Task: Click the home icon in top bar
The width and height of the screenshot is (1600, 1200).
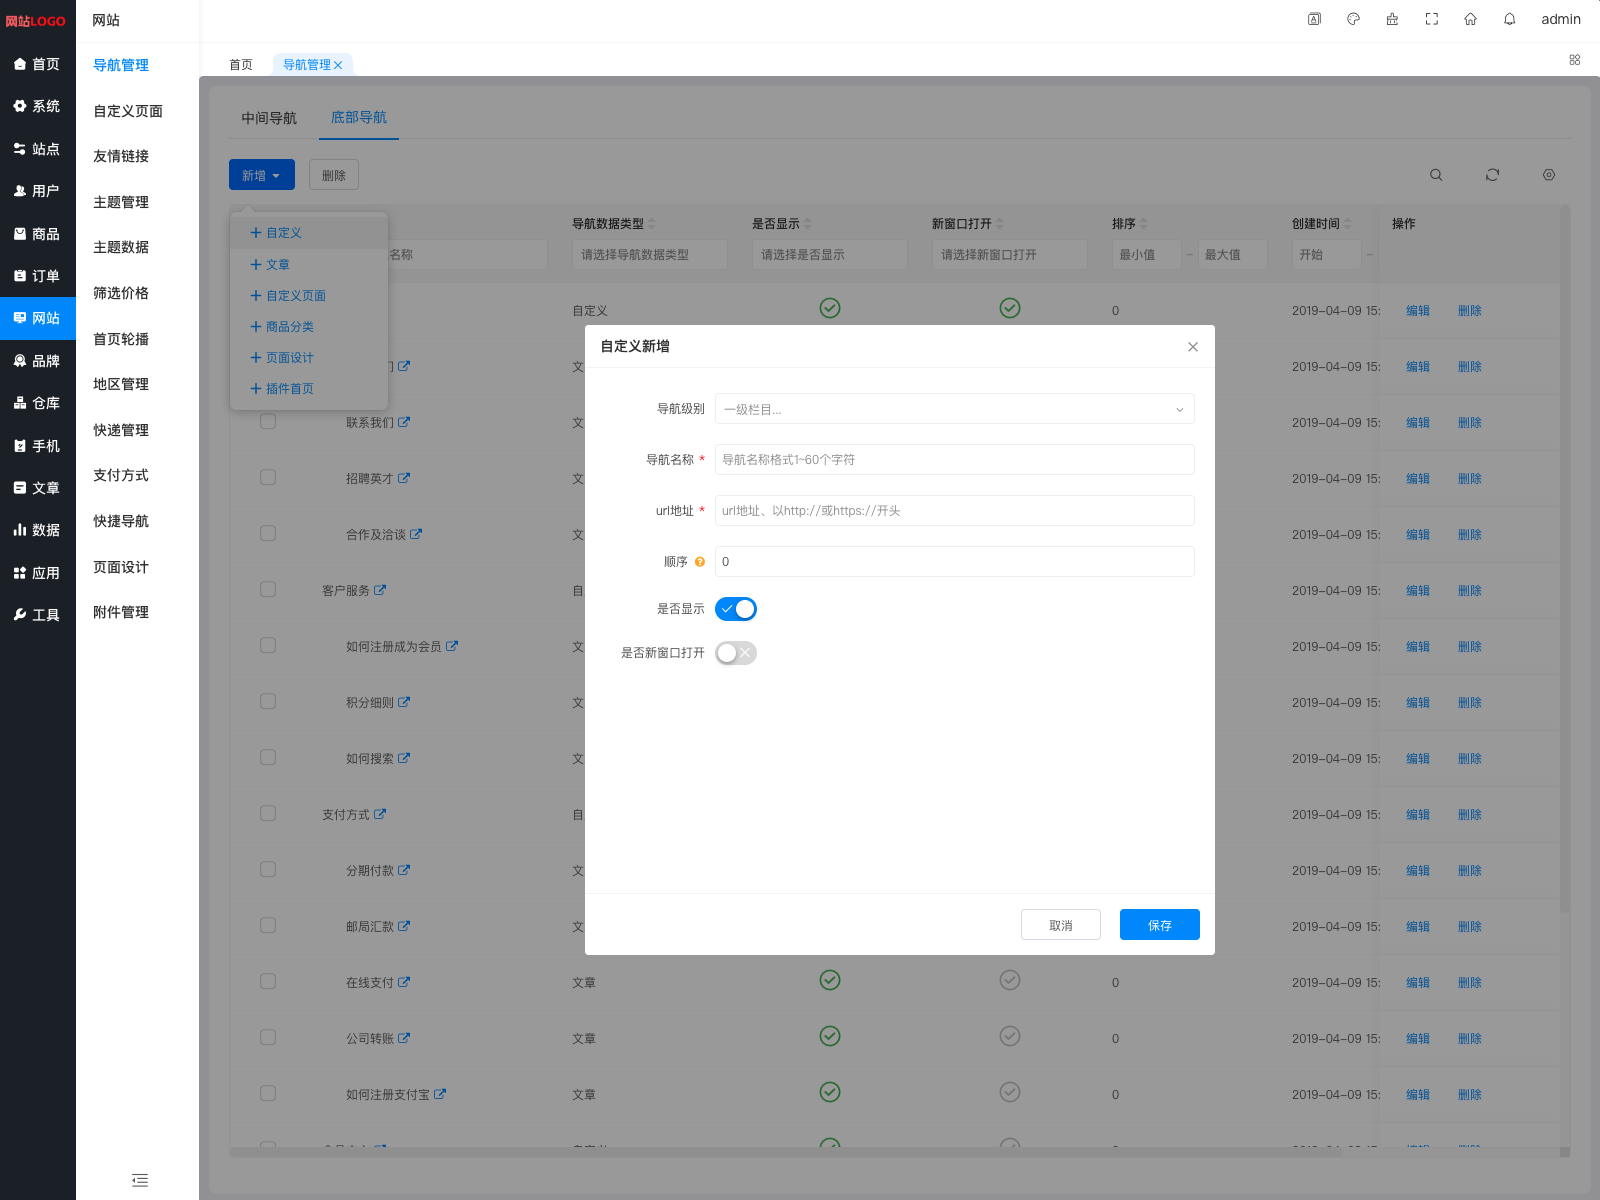Action: (x=1470, y=19)
